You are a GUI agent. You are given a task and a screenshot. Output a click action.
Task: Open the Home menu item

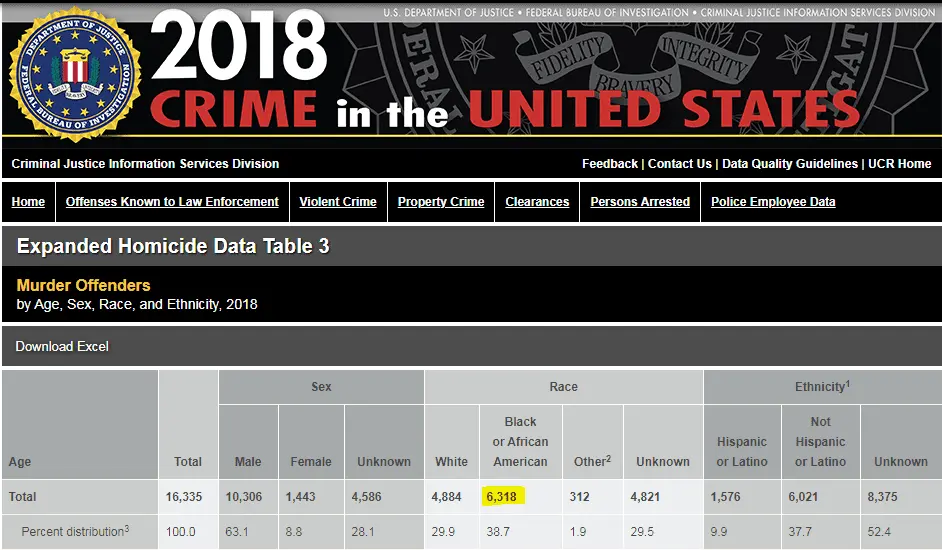(x=28, y=202)
